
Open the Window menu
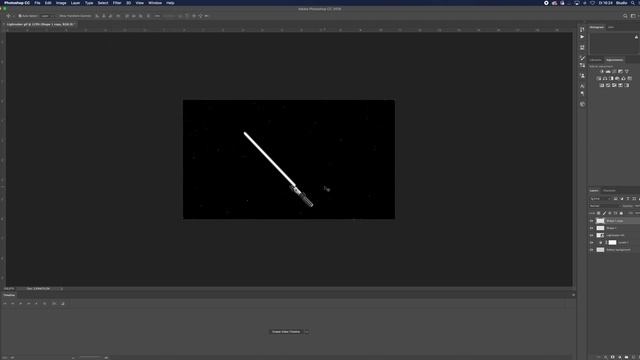155,3
